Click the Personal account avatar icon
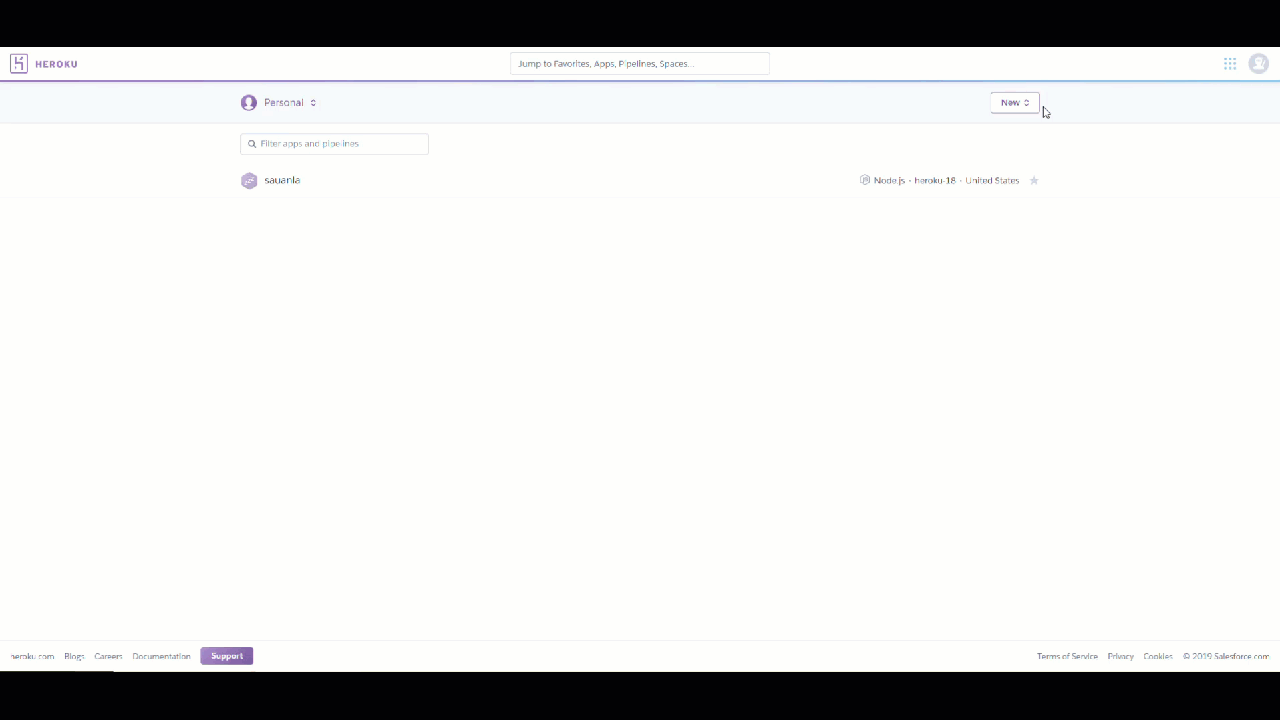This screenshot has height=720, width=1280. (x=249, y=103)
